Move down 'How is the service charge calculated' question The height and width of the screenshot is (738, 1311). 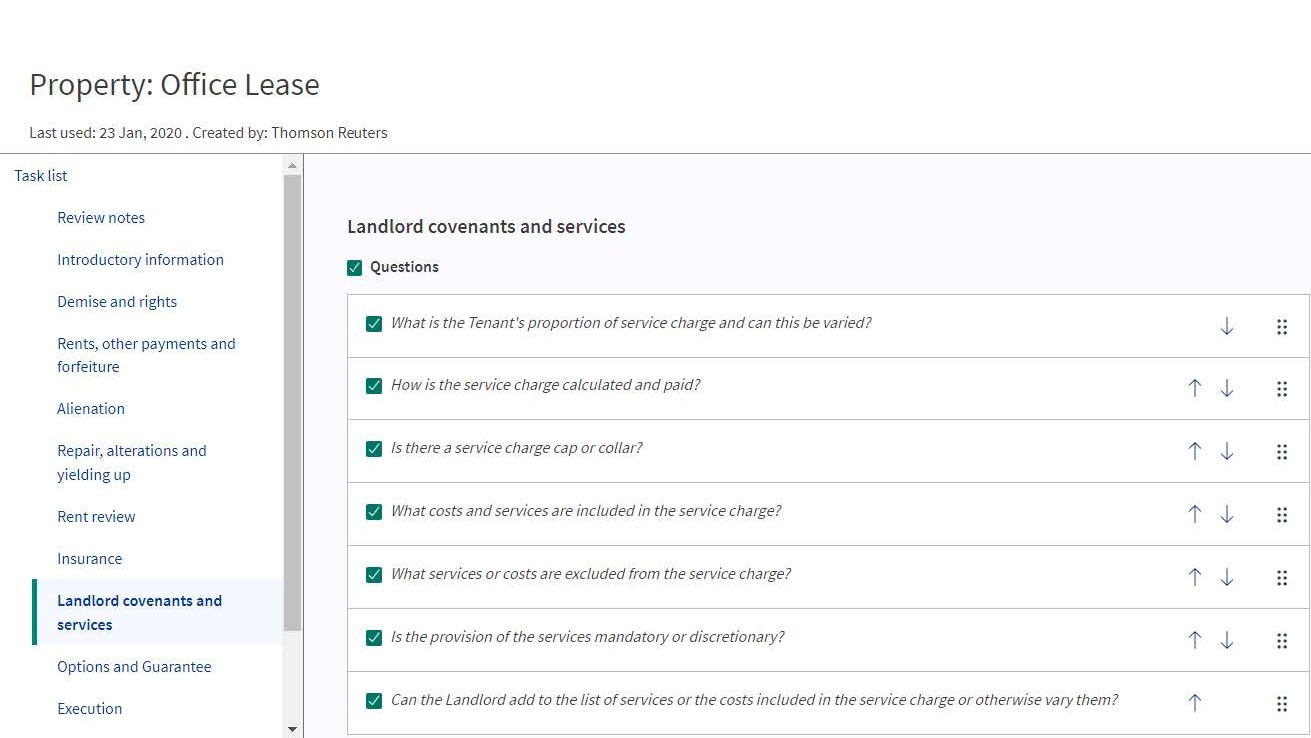1227,389
